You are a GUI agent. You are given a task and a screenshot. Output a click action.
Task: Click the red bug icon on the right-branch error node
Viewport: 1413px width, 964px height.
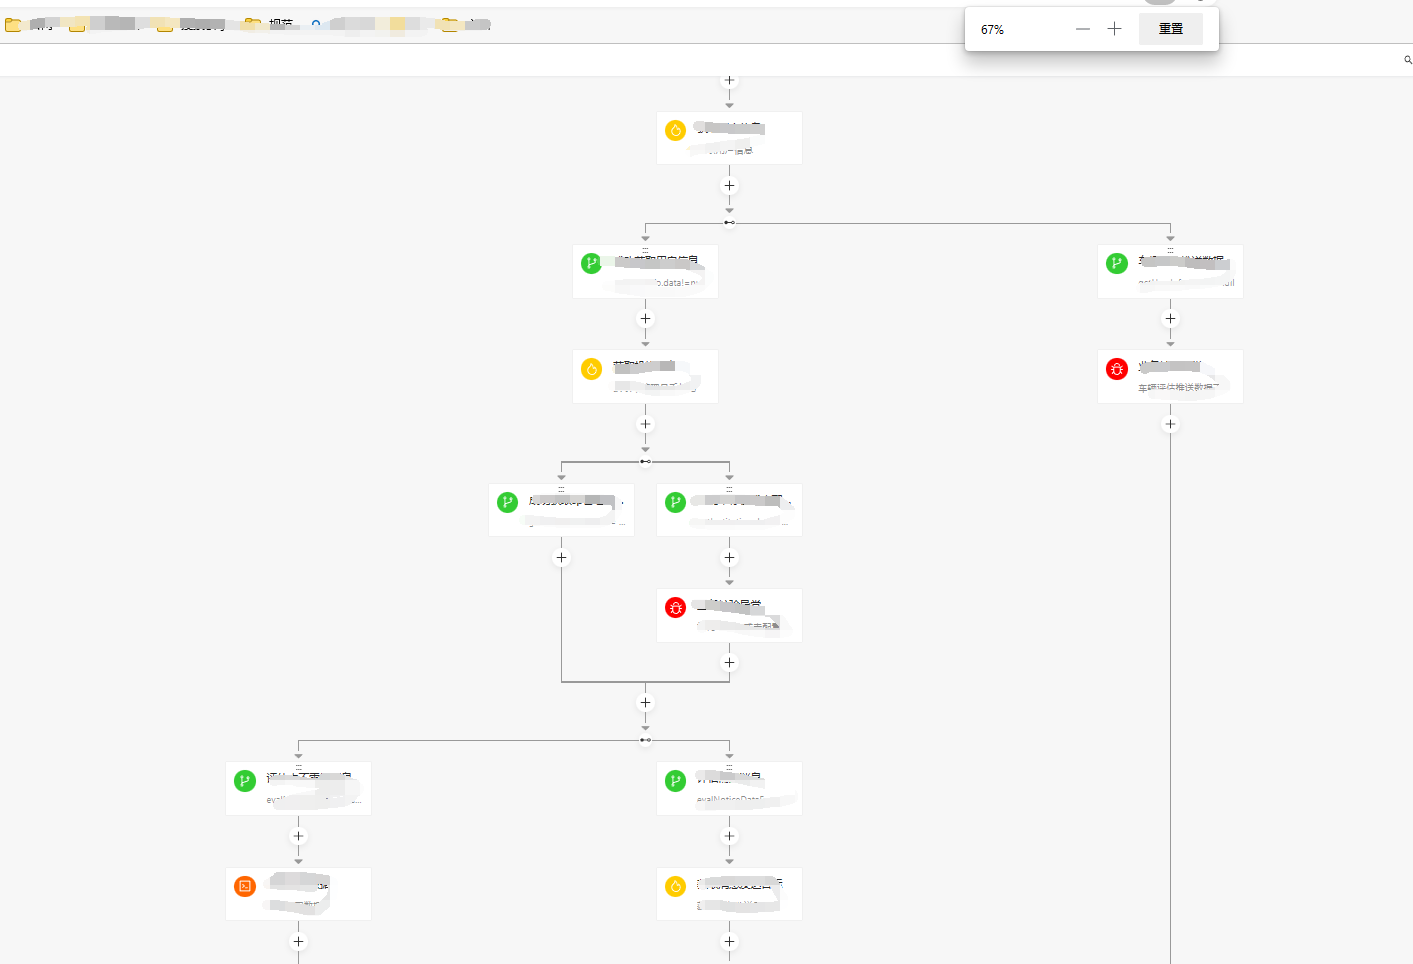tap(1116, 368)
